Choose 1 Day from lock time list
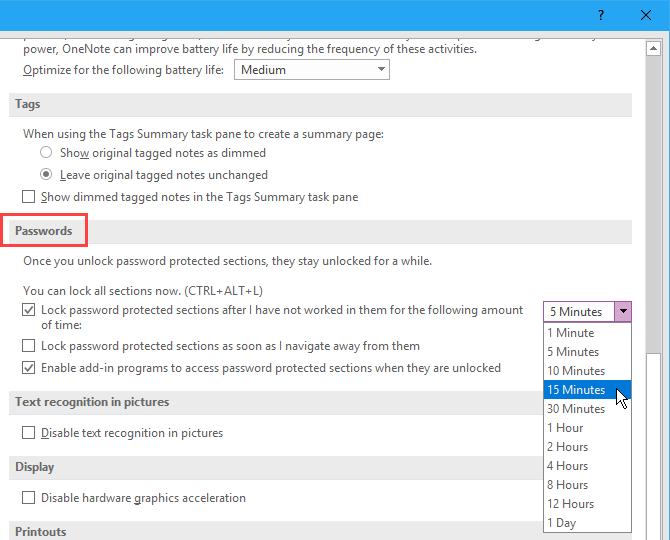Image resolution: width=670 pixels, height=540 pixels. point(587,522)
